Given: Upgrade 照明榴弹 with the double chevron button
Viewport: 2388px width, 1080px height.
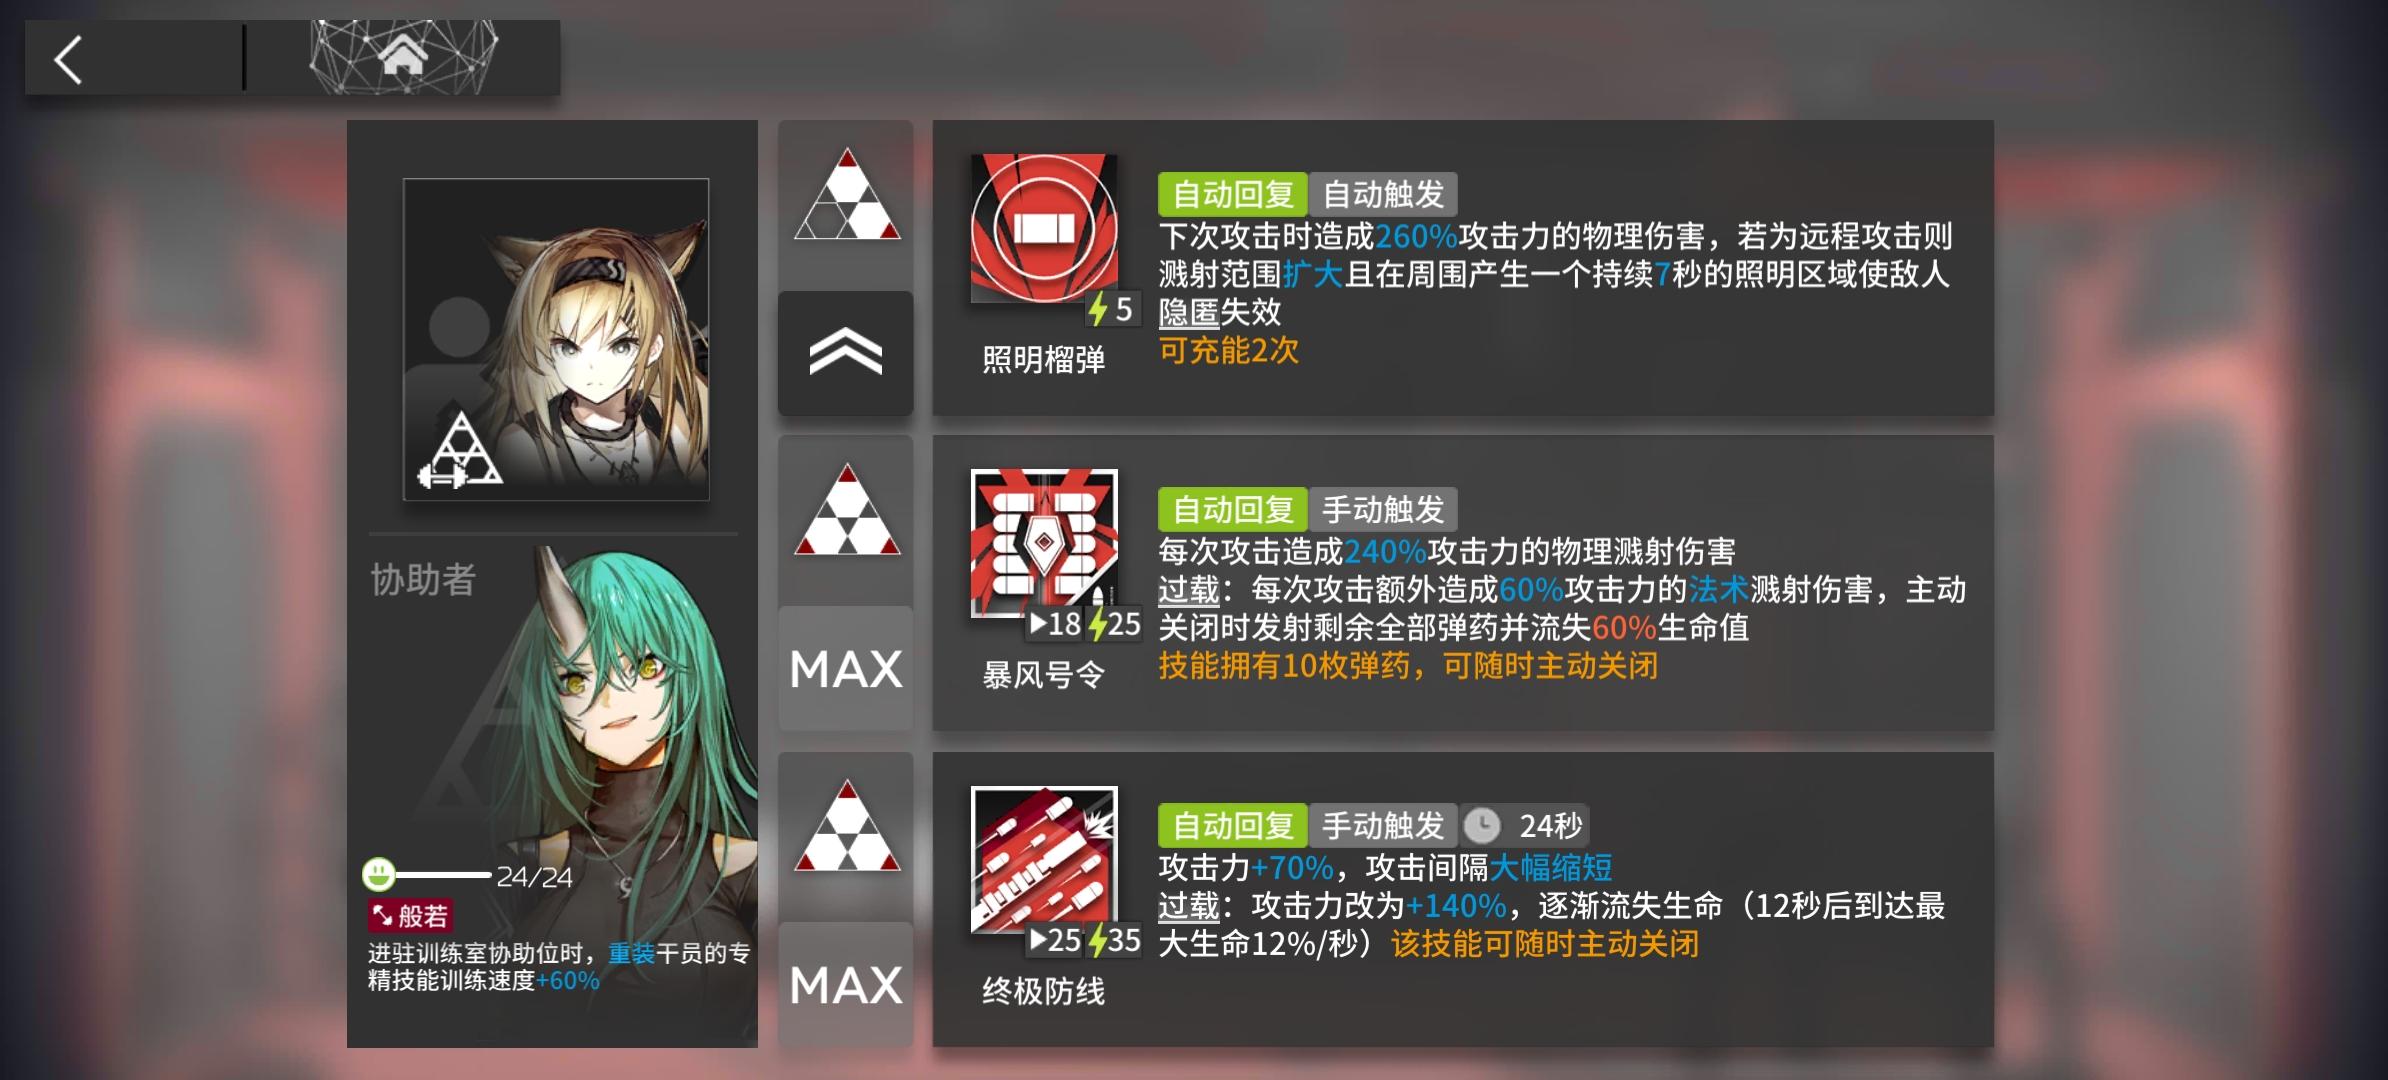Looking at the screenshot, I should pos(846,353).
